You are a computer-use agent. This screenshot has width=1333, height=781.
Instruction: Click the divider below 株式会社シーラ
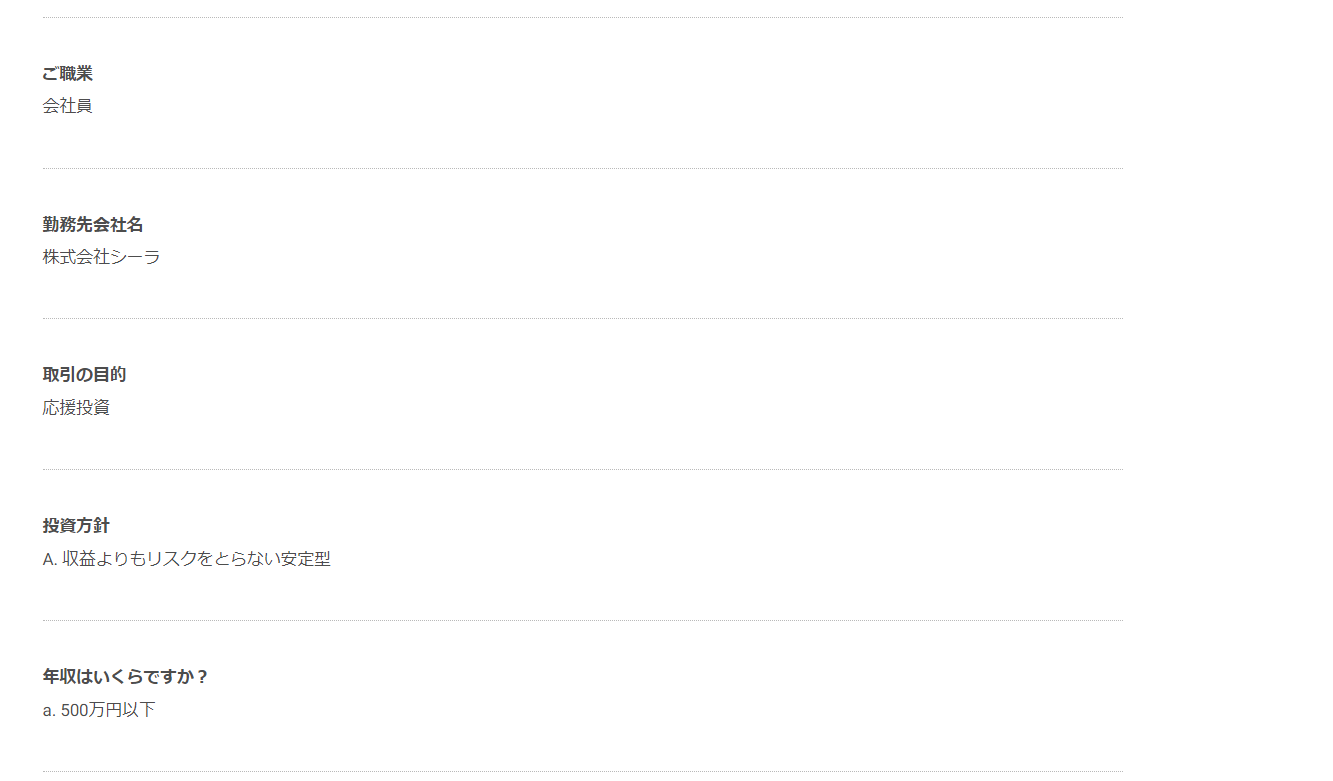(x=583, y=319)
